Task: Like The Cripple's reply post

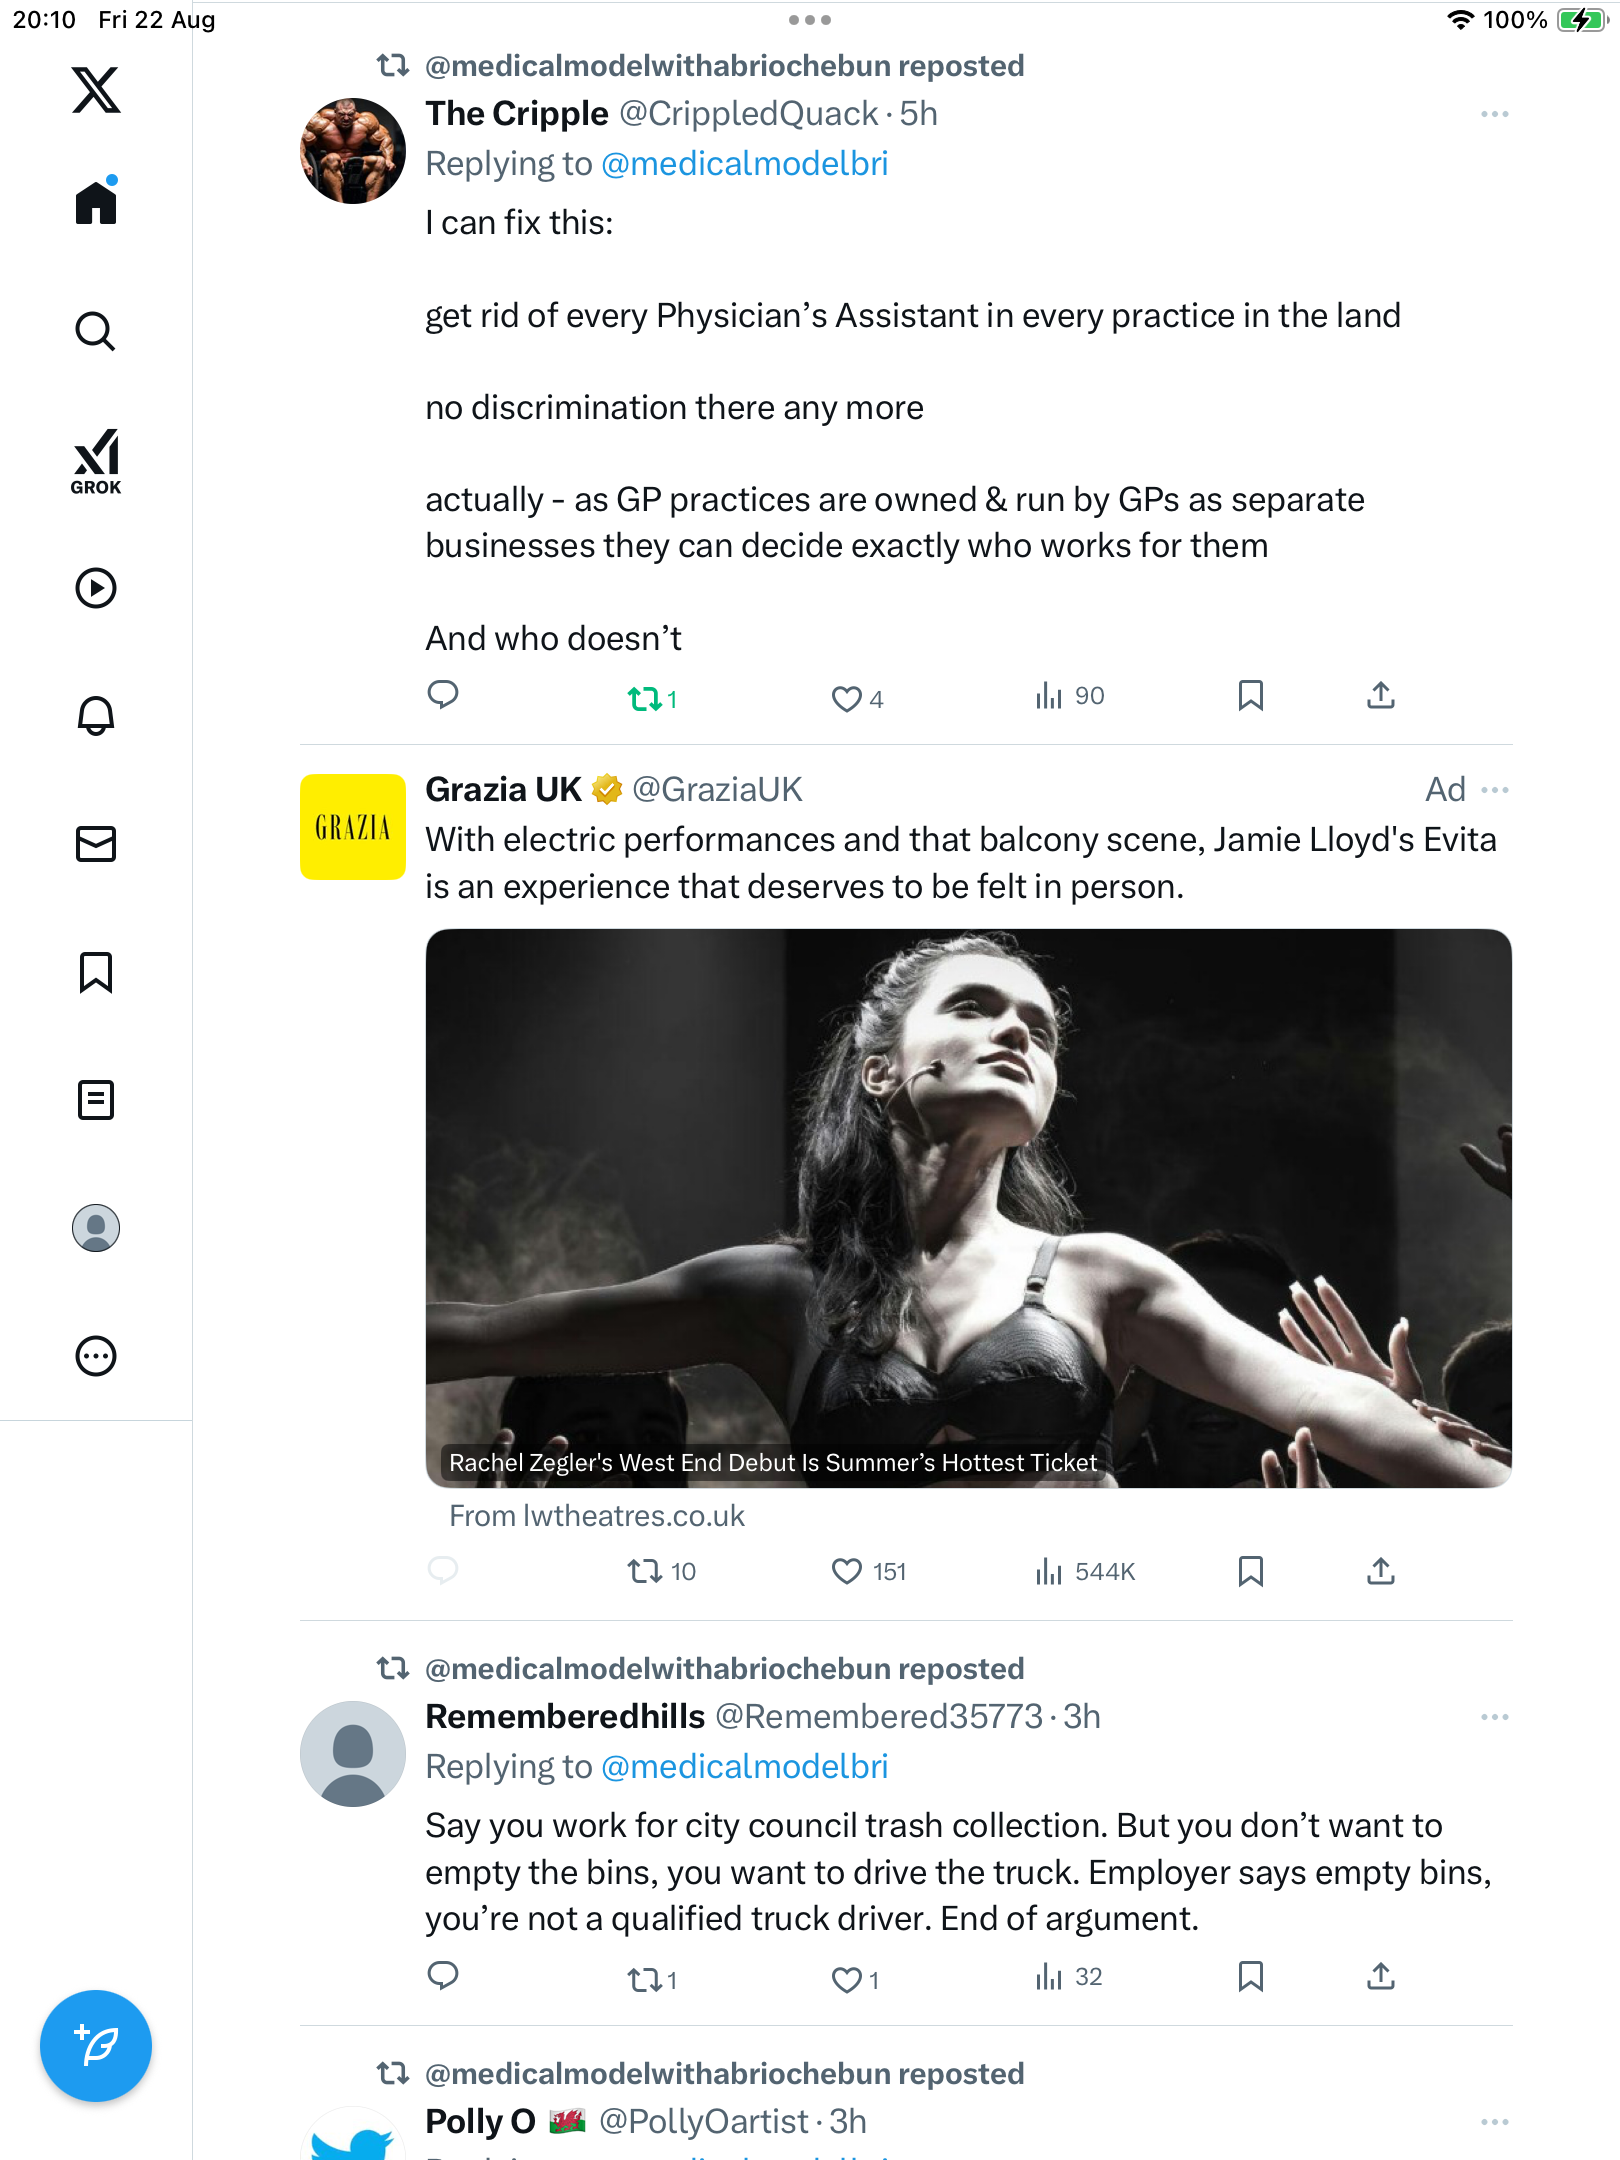Action: [x=847, y=698]
